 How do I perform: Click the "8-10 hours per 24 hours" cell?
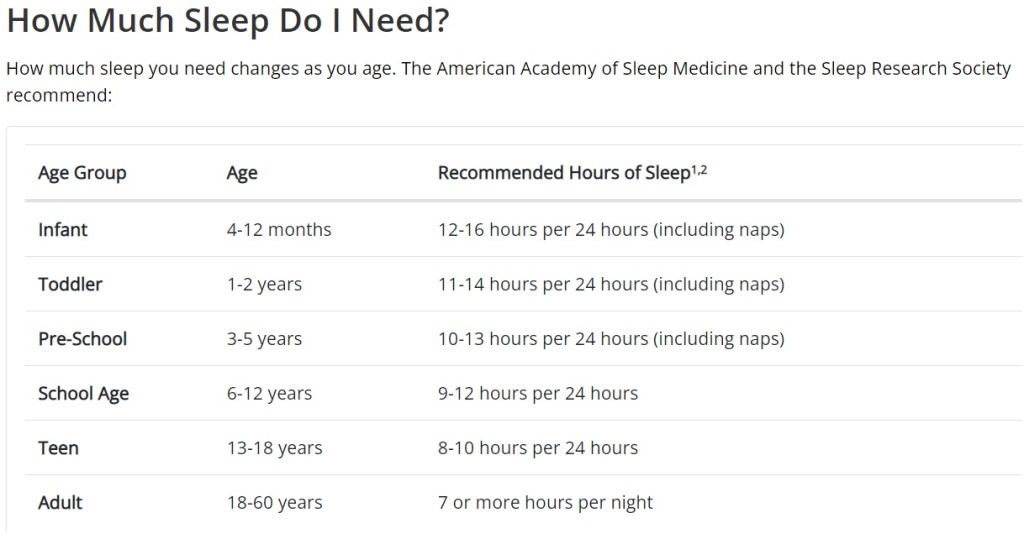537,448
